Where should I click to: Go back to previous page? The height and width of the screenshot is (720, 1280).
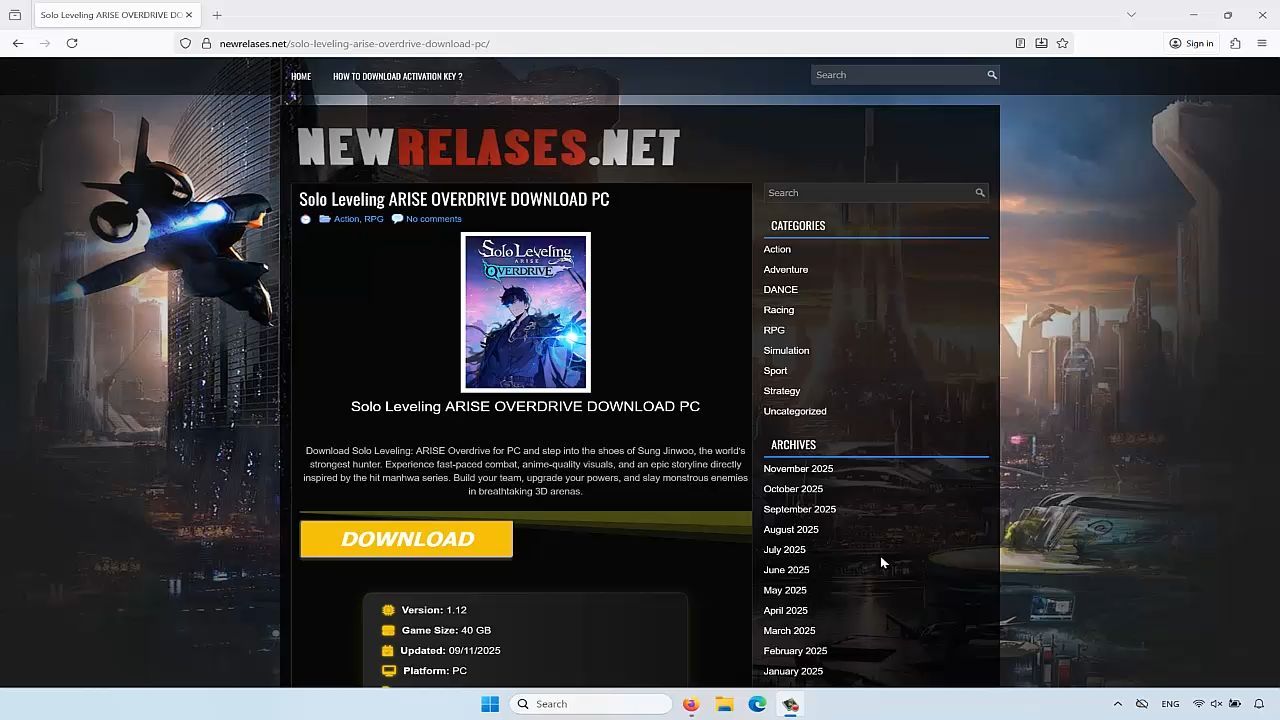click(18, 43)
